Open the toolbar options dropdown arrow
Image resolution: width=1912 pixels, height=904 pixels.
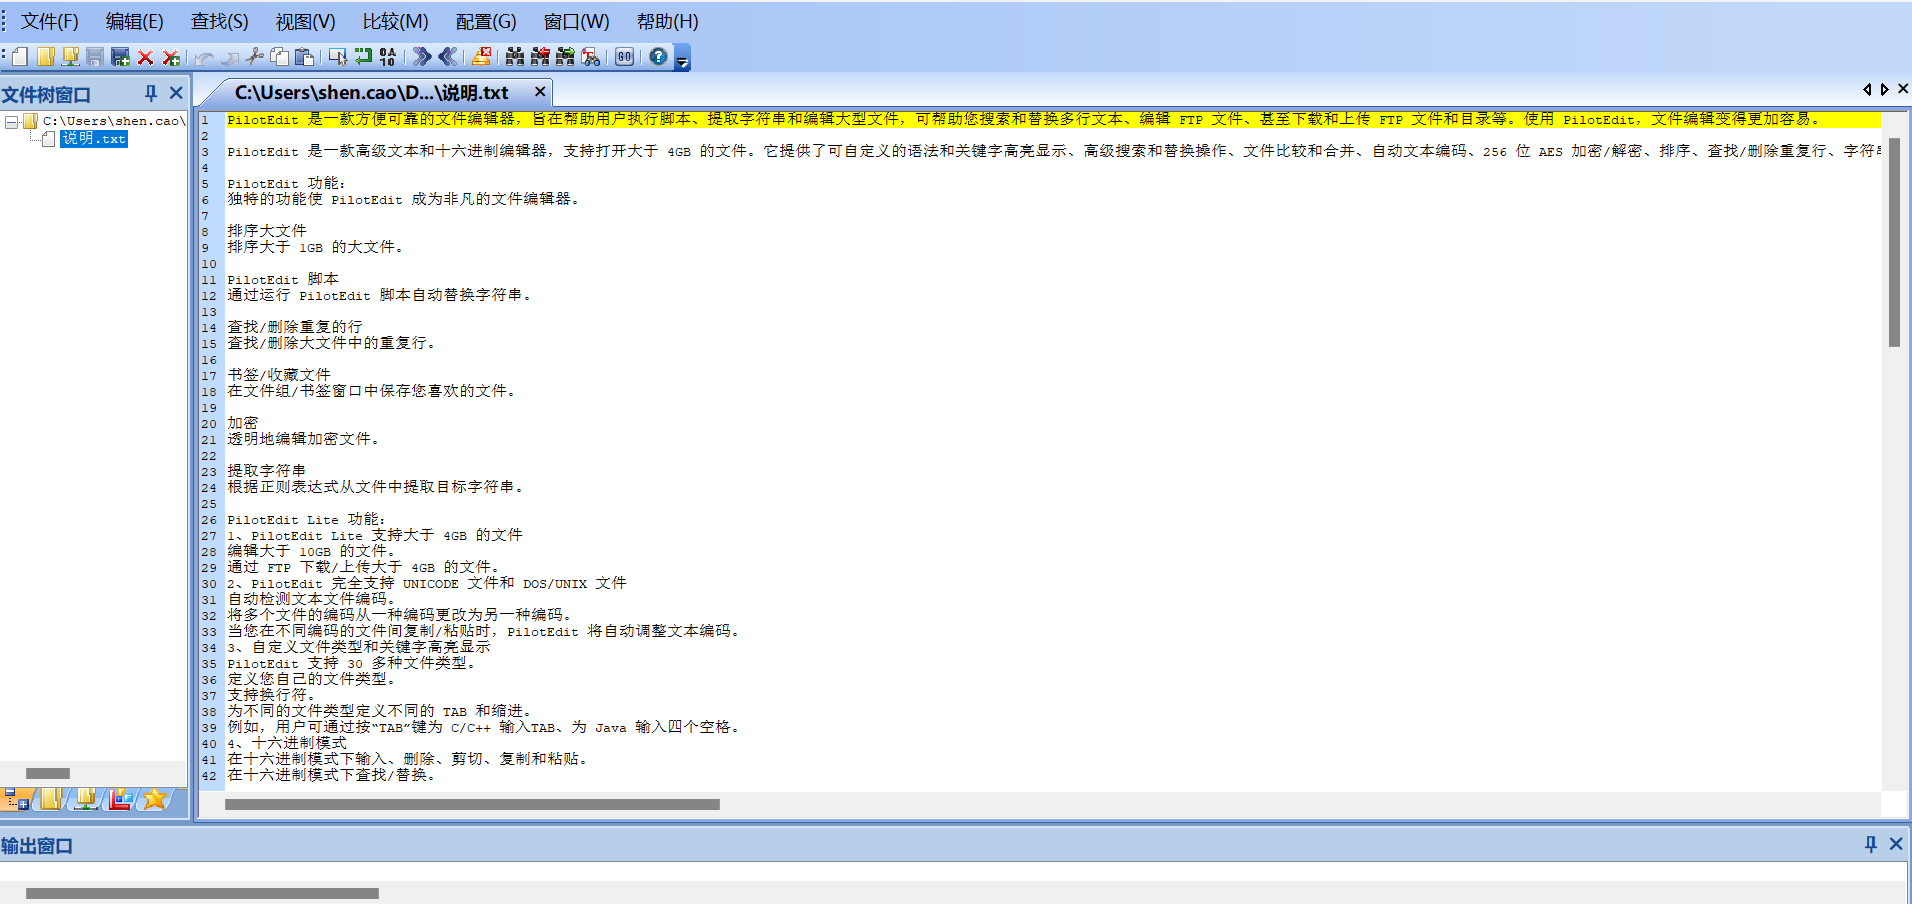point(682,59)
